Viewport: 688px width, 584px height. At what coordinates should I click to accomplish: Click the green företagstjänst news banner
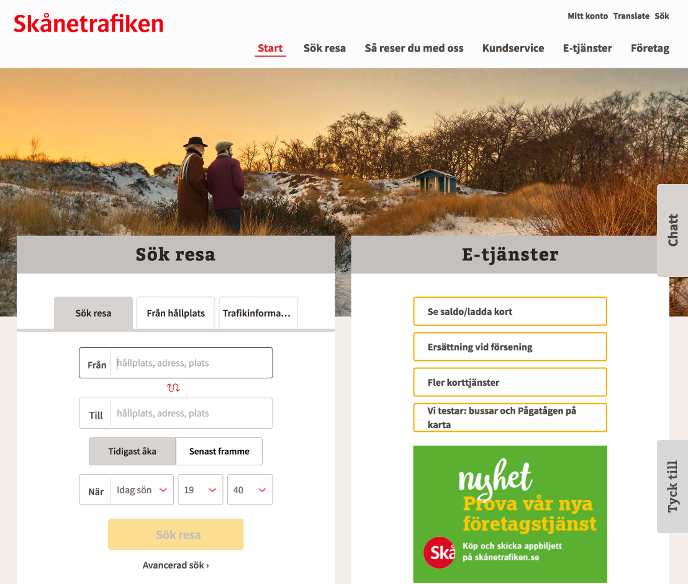pyautogui.click(x=510, y=514)
